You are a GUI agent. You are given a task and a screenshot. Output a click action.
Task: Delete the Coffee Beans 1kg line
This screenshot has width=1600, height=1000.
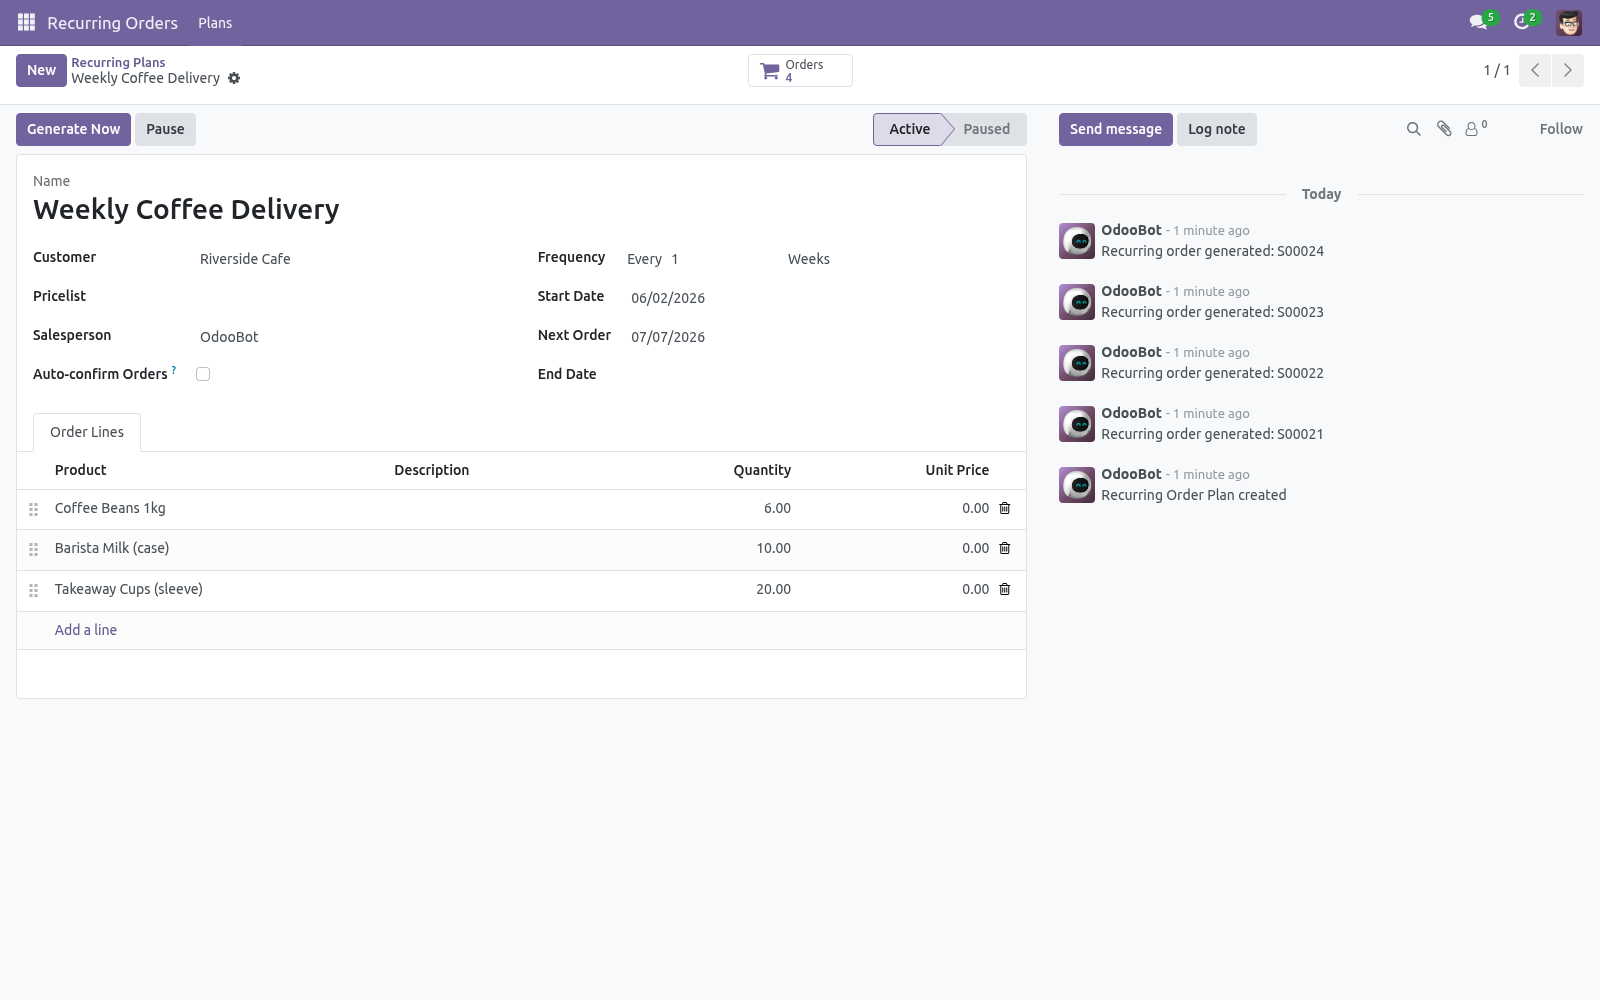1005,508
